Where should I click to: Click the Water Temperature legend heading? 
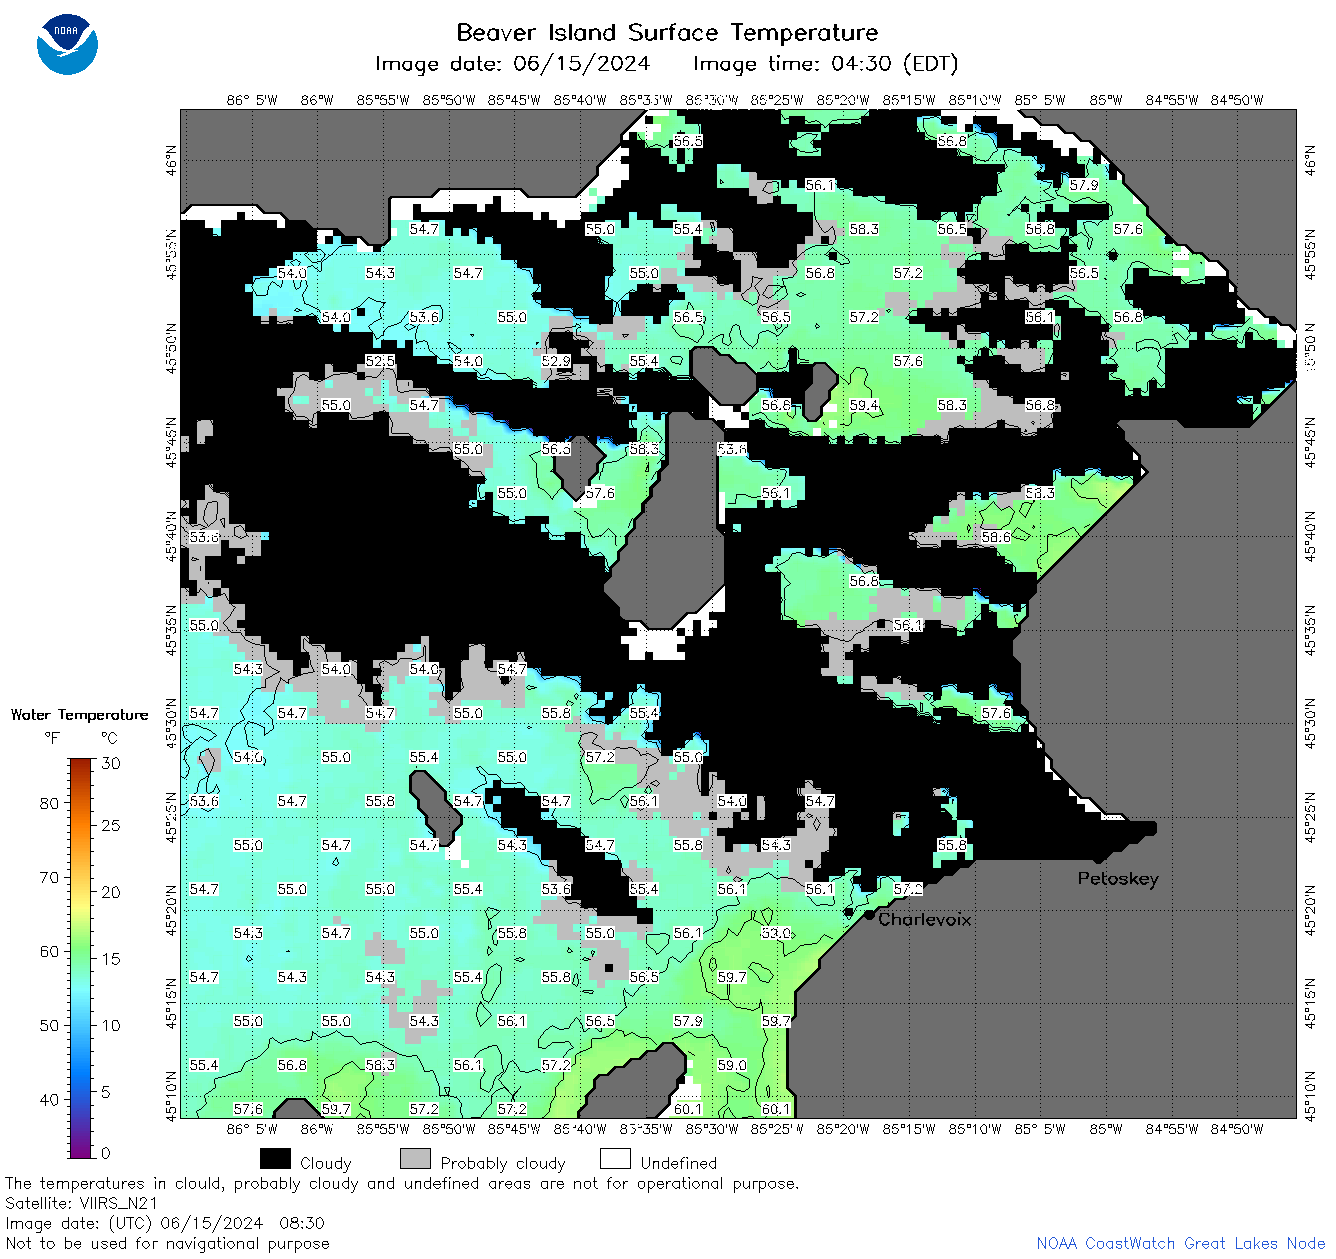(x=79, y=714)
